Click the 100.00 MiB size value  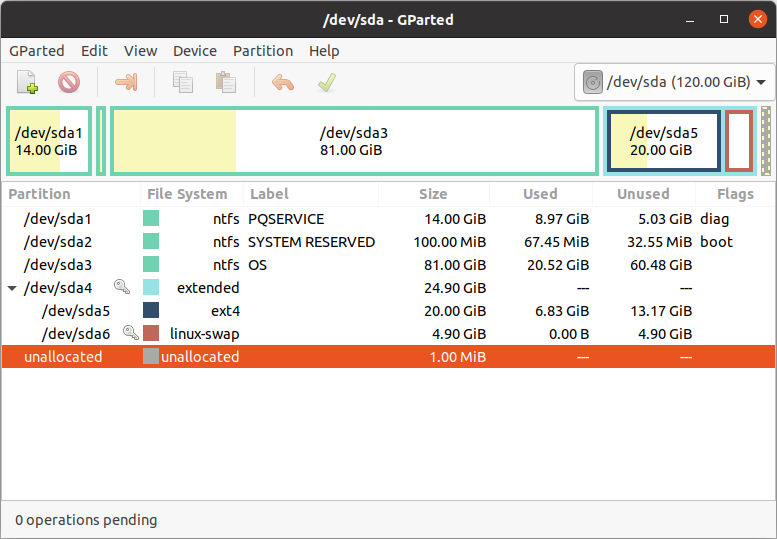(x=449, y=242)
